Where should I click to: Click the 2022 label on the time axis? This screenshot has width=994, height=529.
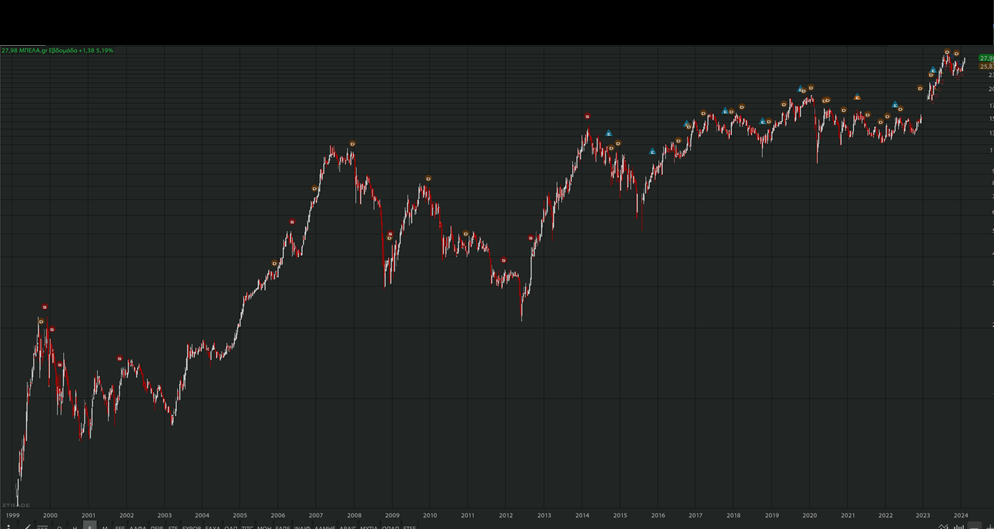point(886,516)
